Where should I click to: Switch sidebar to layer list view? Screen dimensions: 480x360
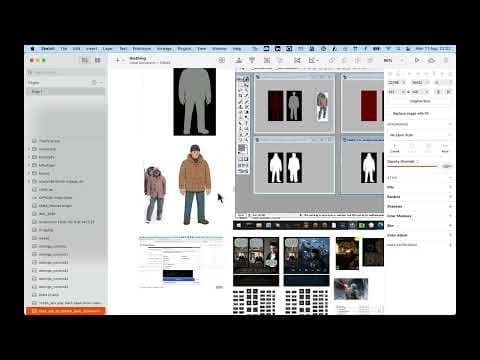(85, 60)
